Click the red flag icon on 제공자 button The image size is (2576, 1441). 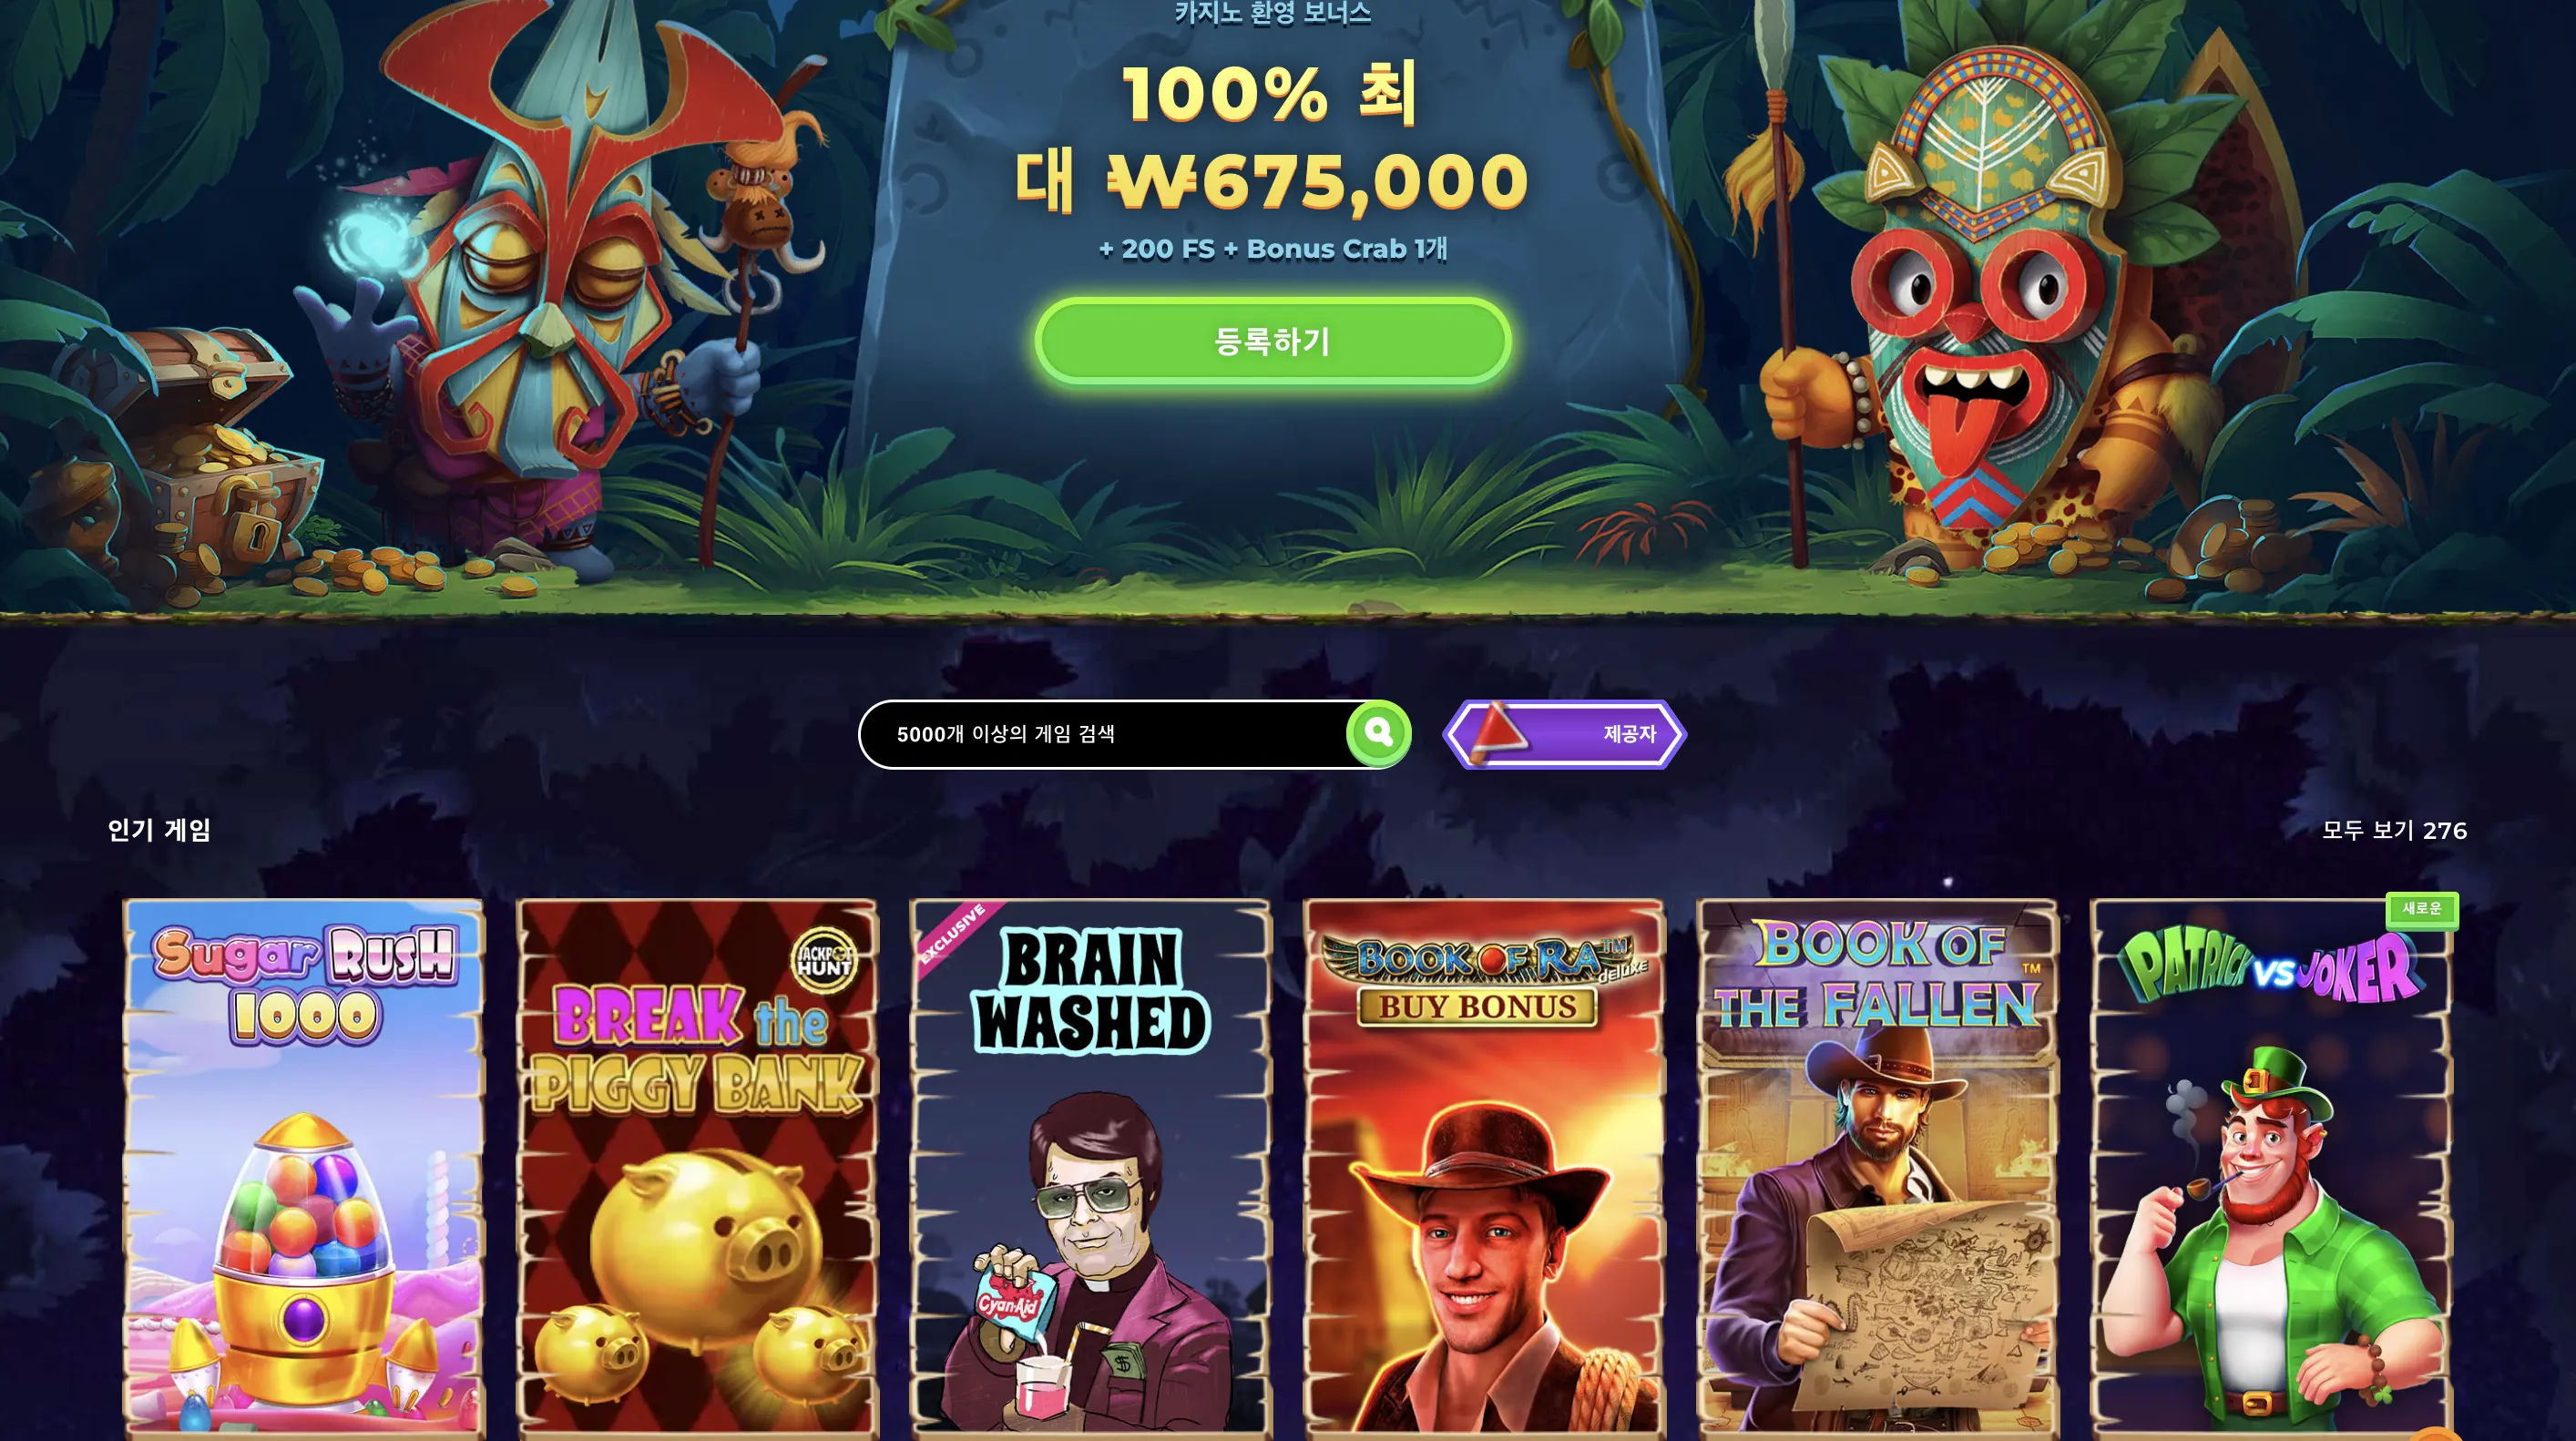tap(1497, 732)
